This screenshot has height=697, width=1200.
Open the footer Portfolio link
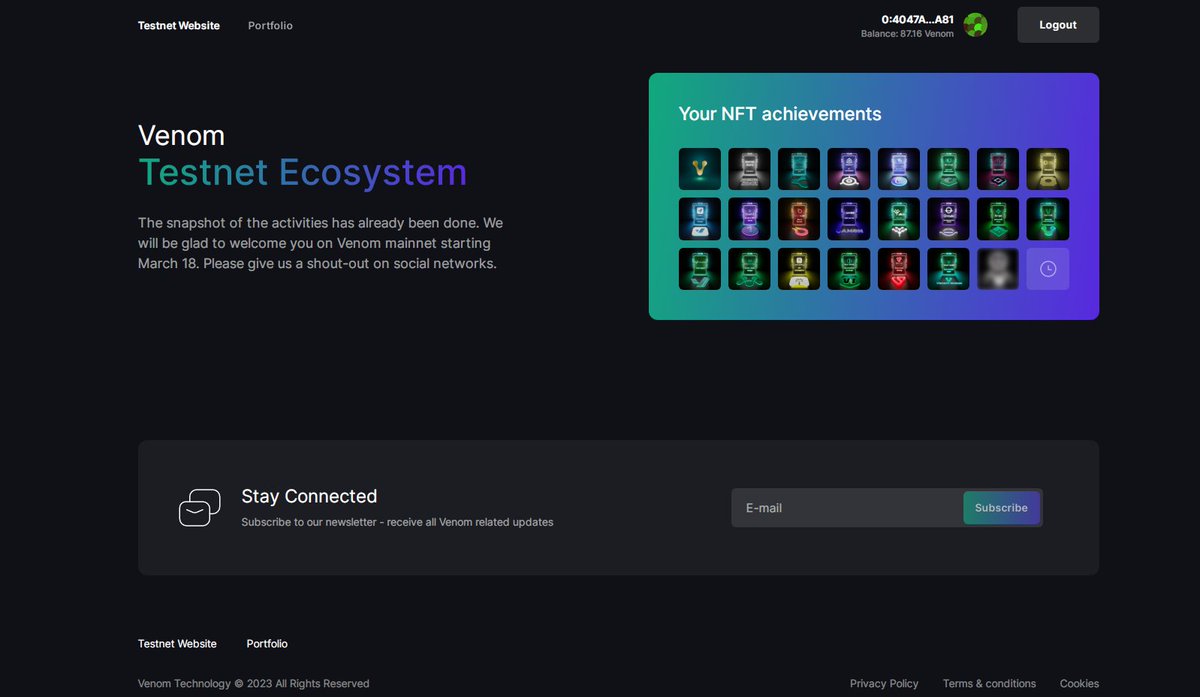tap(267, 644)
